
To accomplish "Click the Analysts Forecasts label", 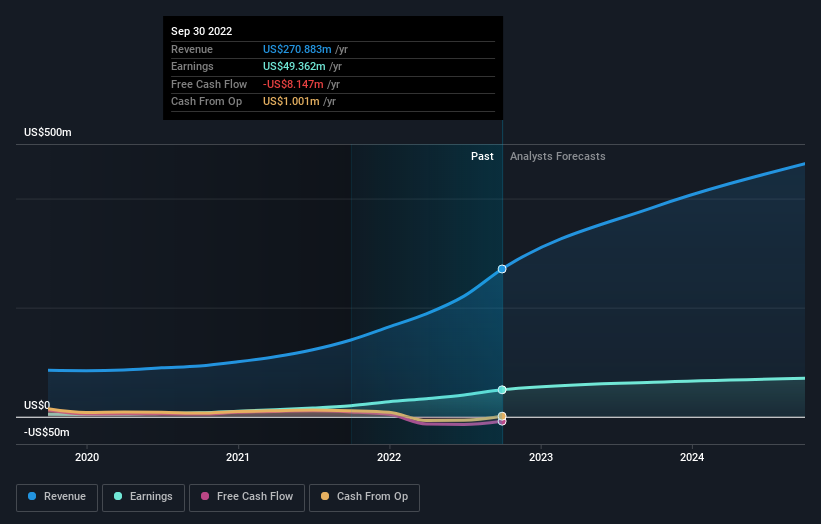I will 558,157.
